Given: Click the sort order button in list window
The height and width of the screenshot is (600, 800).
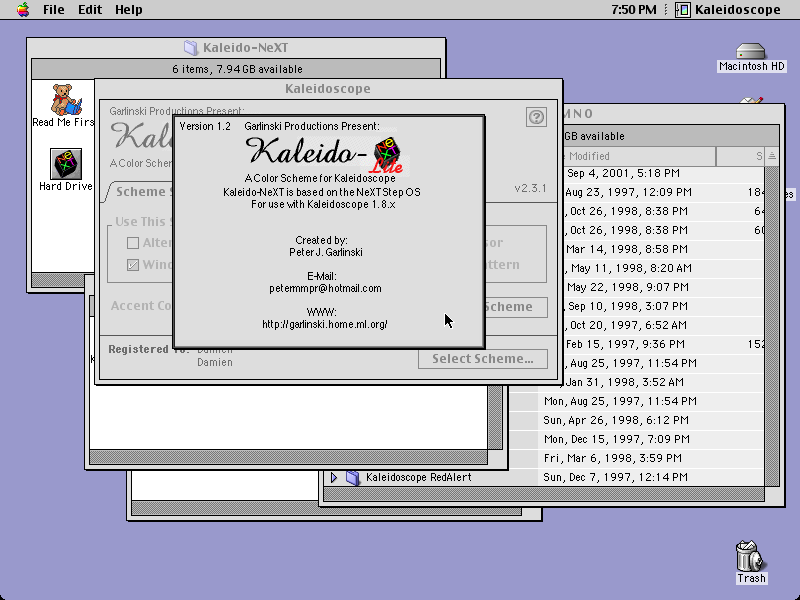Looking at the screenshot, I should (x=772, y=156).
